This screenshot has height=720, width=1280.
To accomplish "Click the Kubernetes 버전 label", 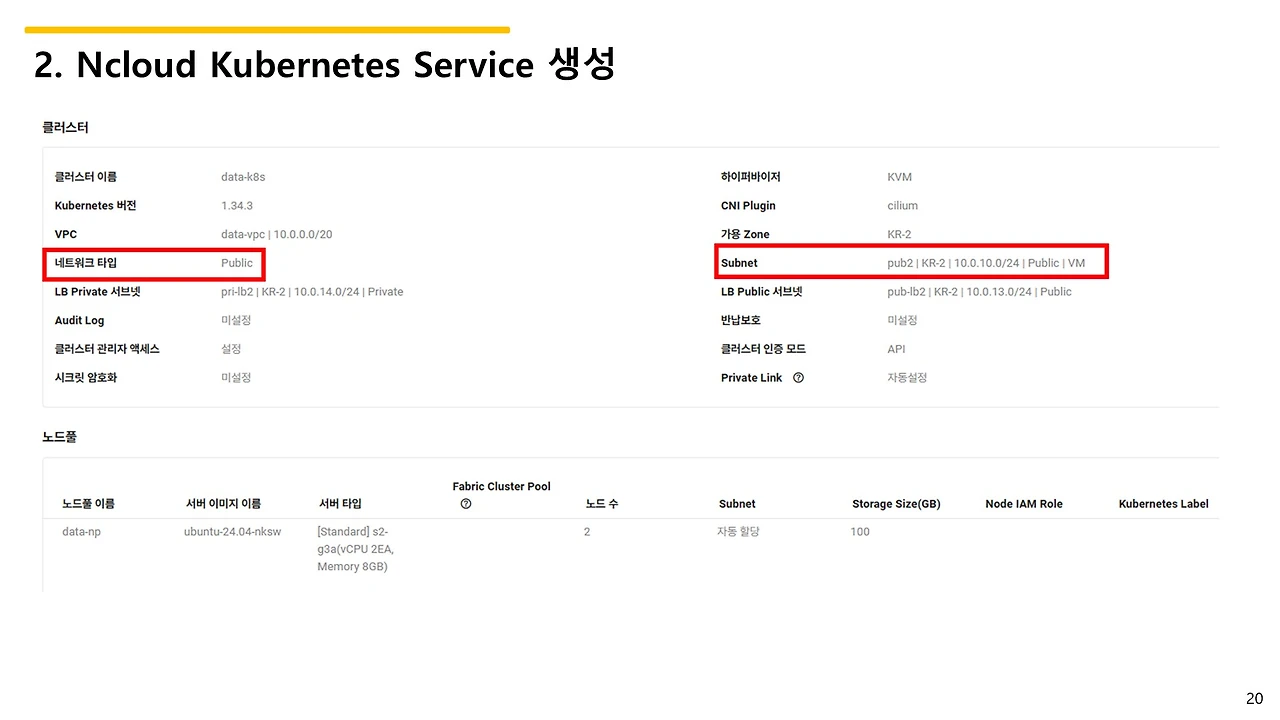I will tap(95, 206).
